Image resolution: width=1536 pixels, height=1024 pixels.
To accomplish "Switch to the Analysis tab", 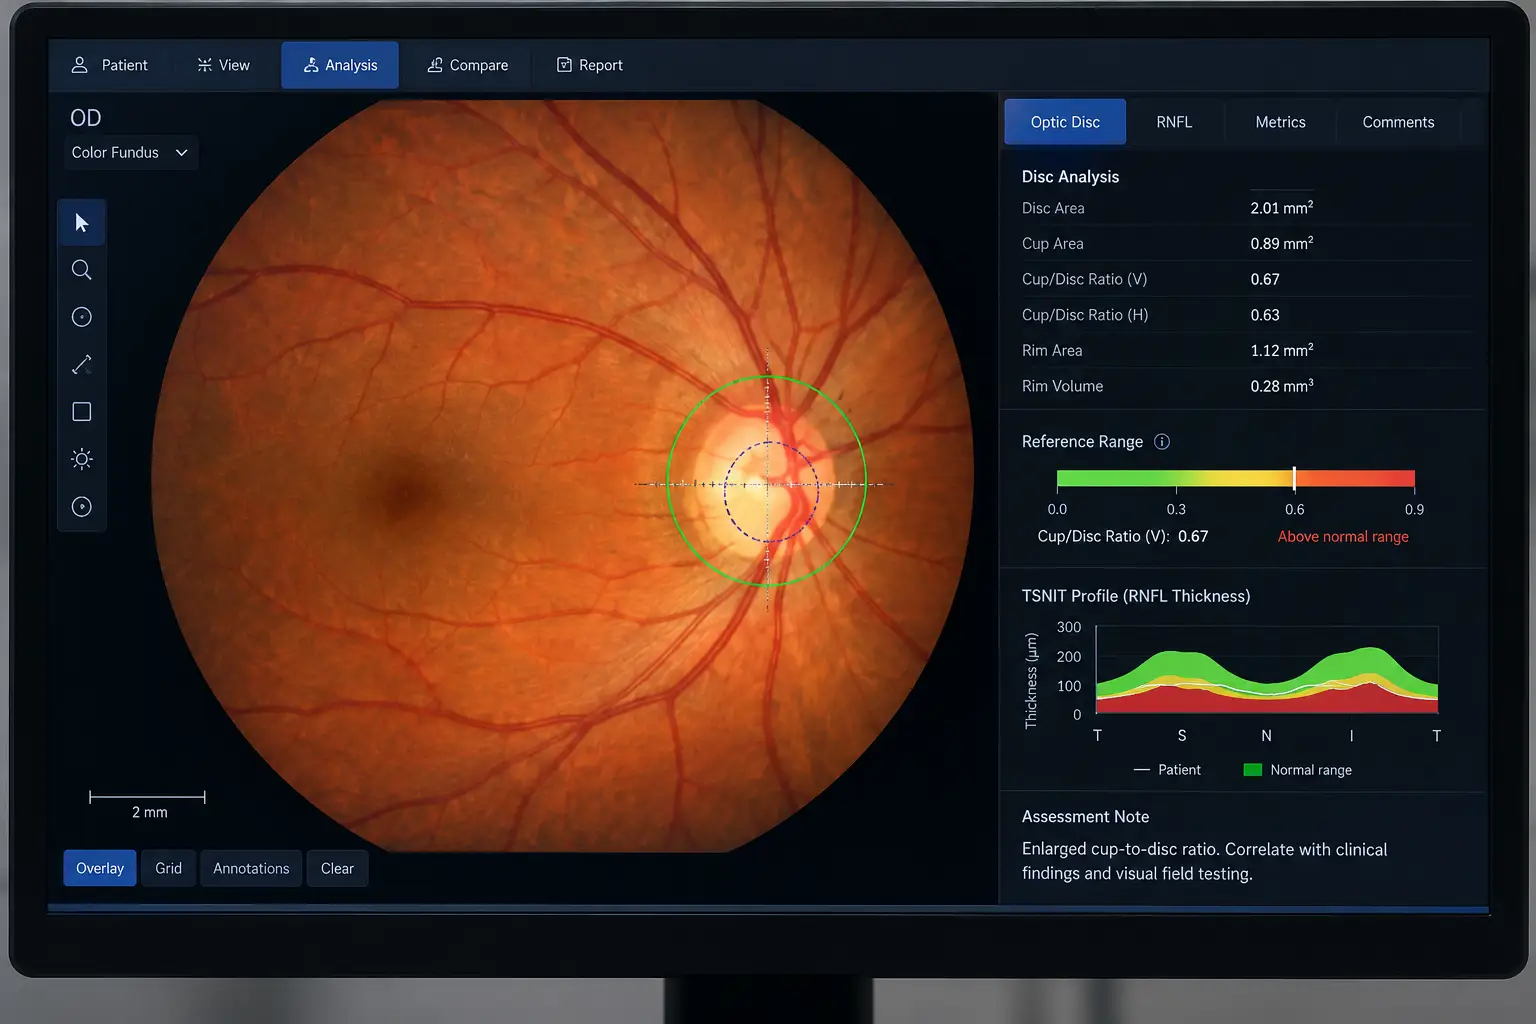I will pos(340,65).
